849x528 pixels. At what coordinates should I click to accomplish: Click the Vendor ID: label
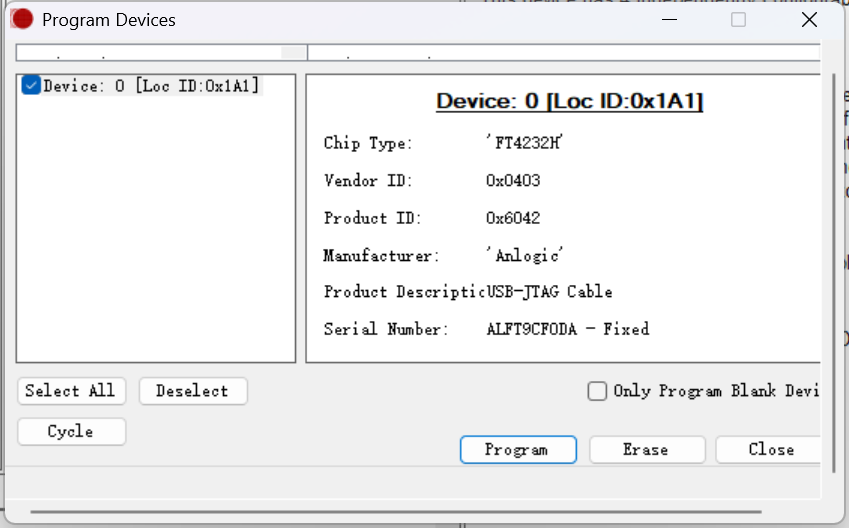click(368, 180)
